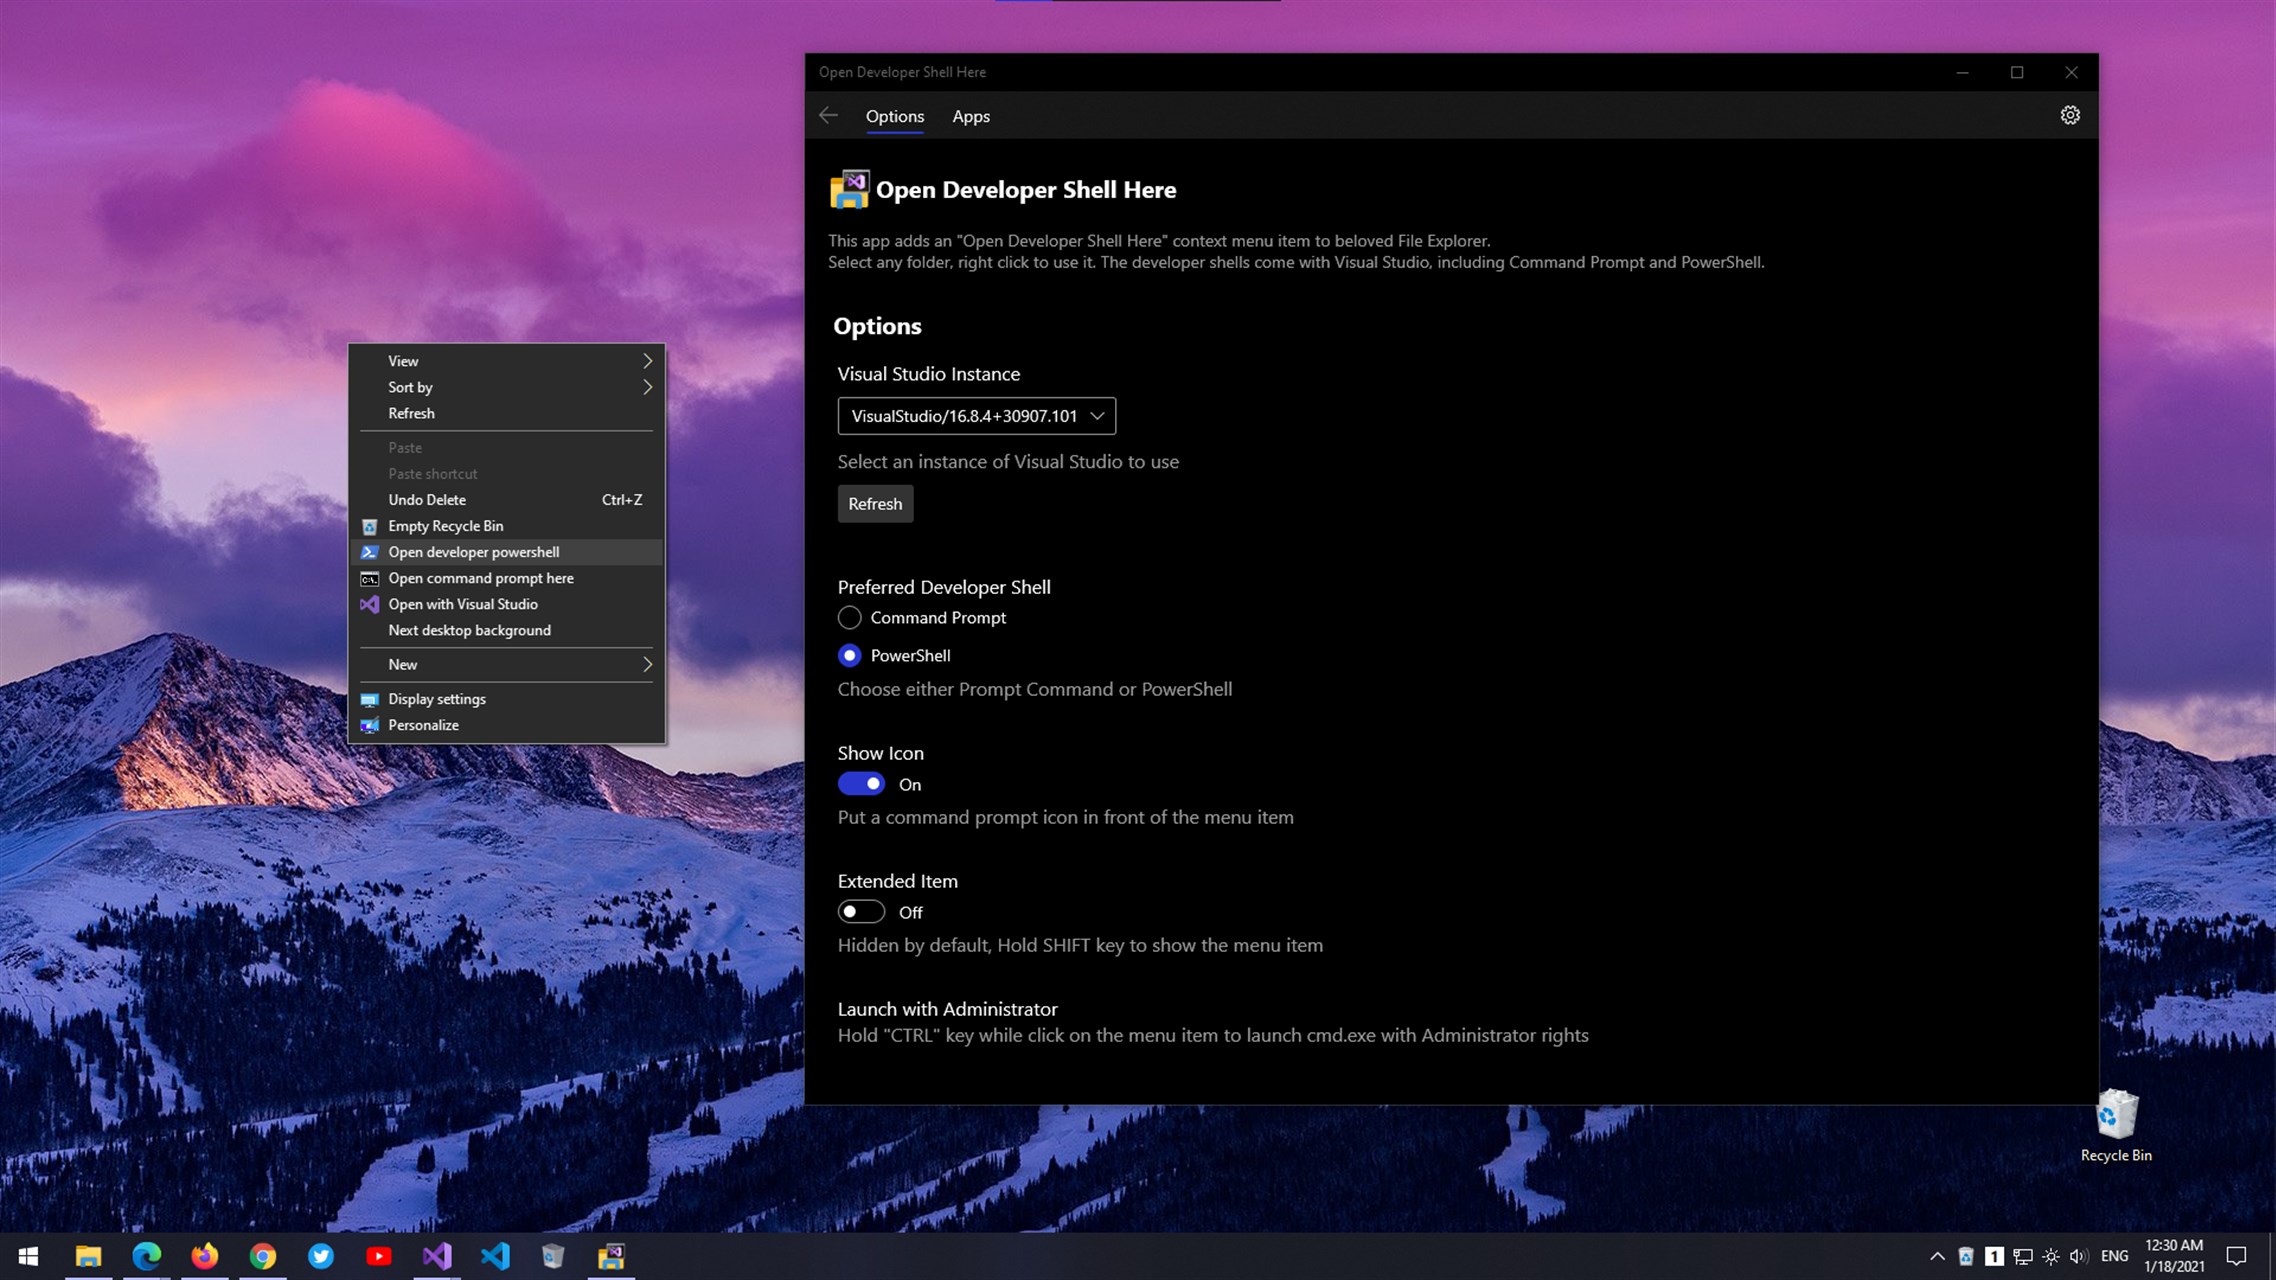Image resolution: width=2276 pixels, height=1280 pixels.
Task: Launch Visual Studio Code from the taskbar
Action: 495,1256
